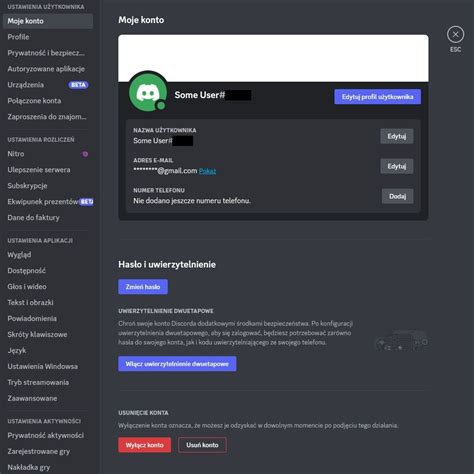474x474 pixels.
Task: Edit the e-mail address with Edytuj
Action: [397, 166]
